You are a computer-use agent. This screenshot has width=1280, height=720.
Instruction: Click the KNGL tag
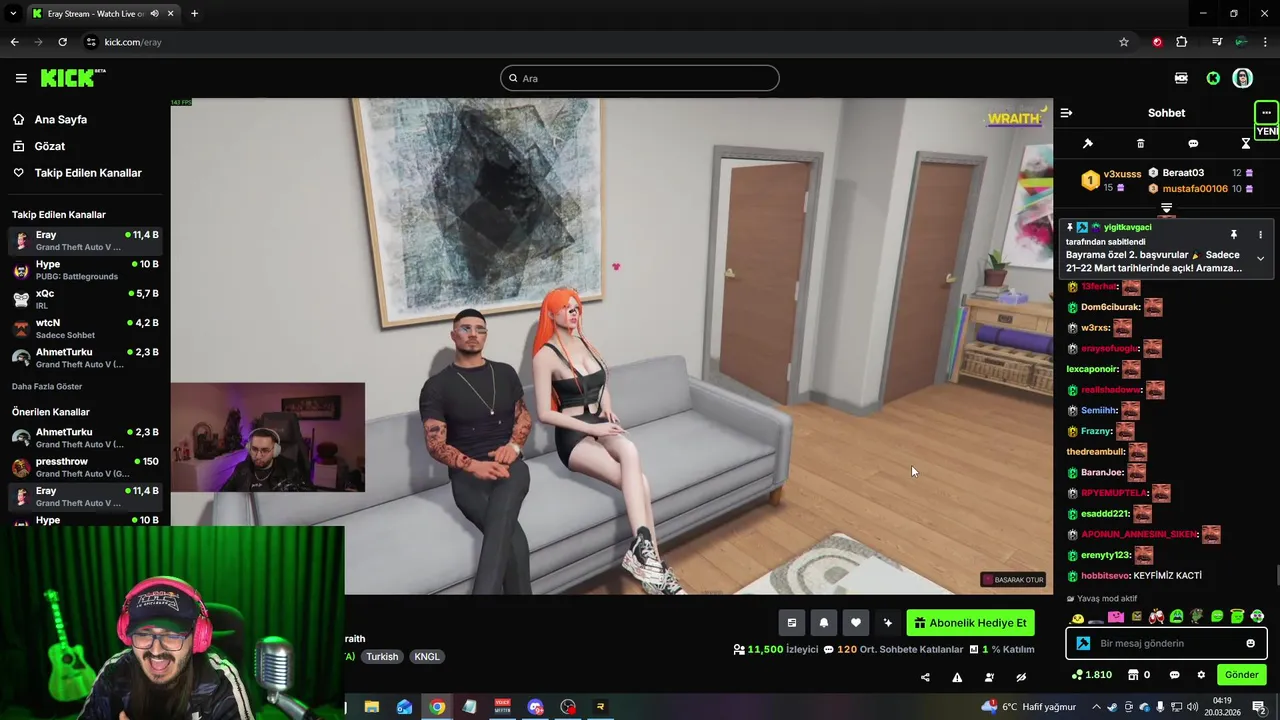click(427, 657)
